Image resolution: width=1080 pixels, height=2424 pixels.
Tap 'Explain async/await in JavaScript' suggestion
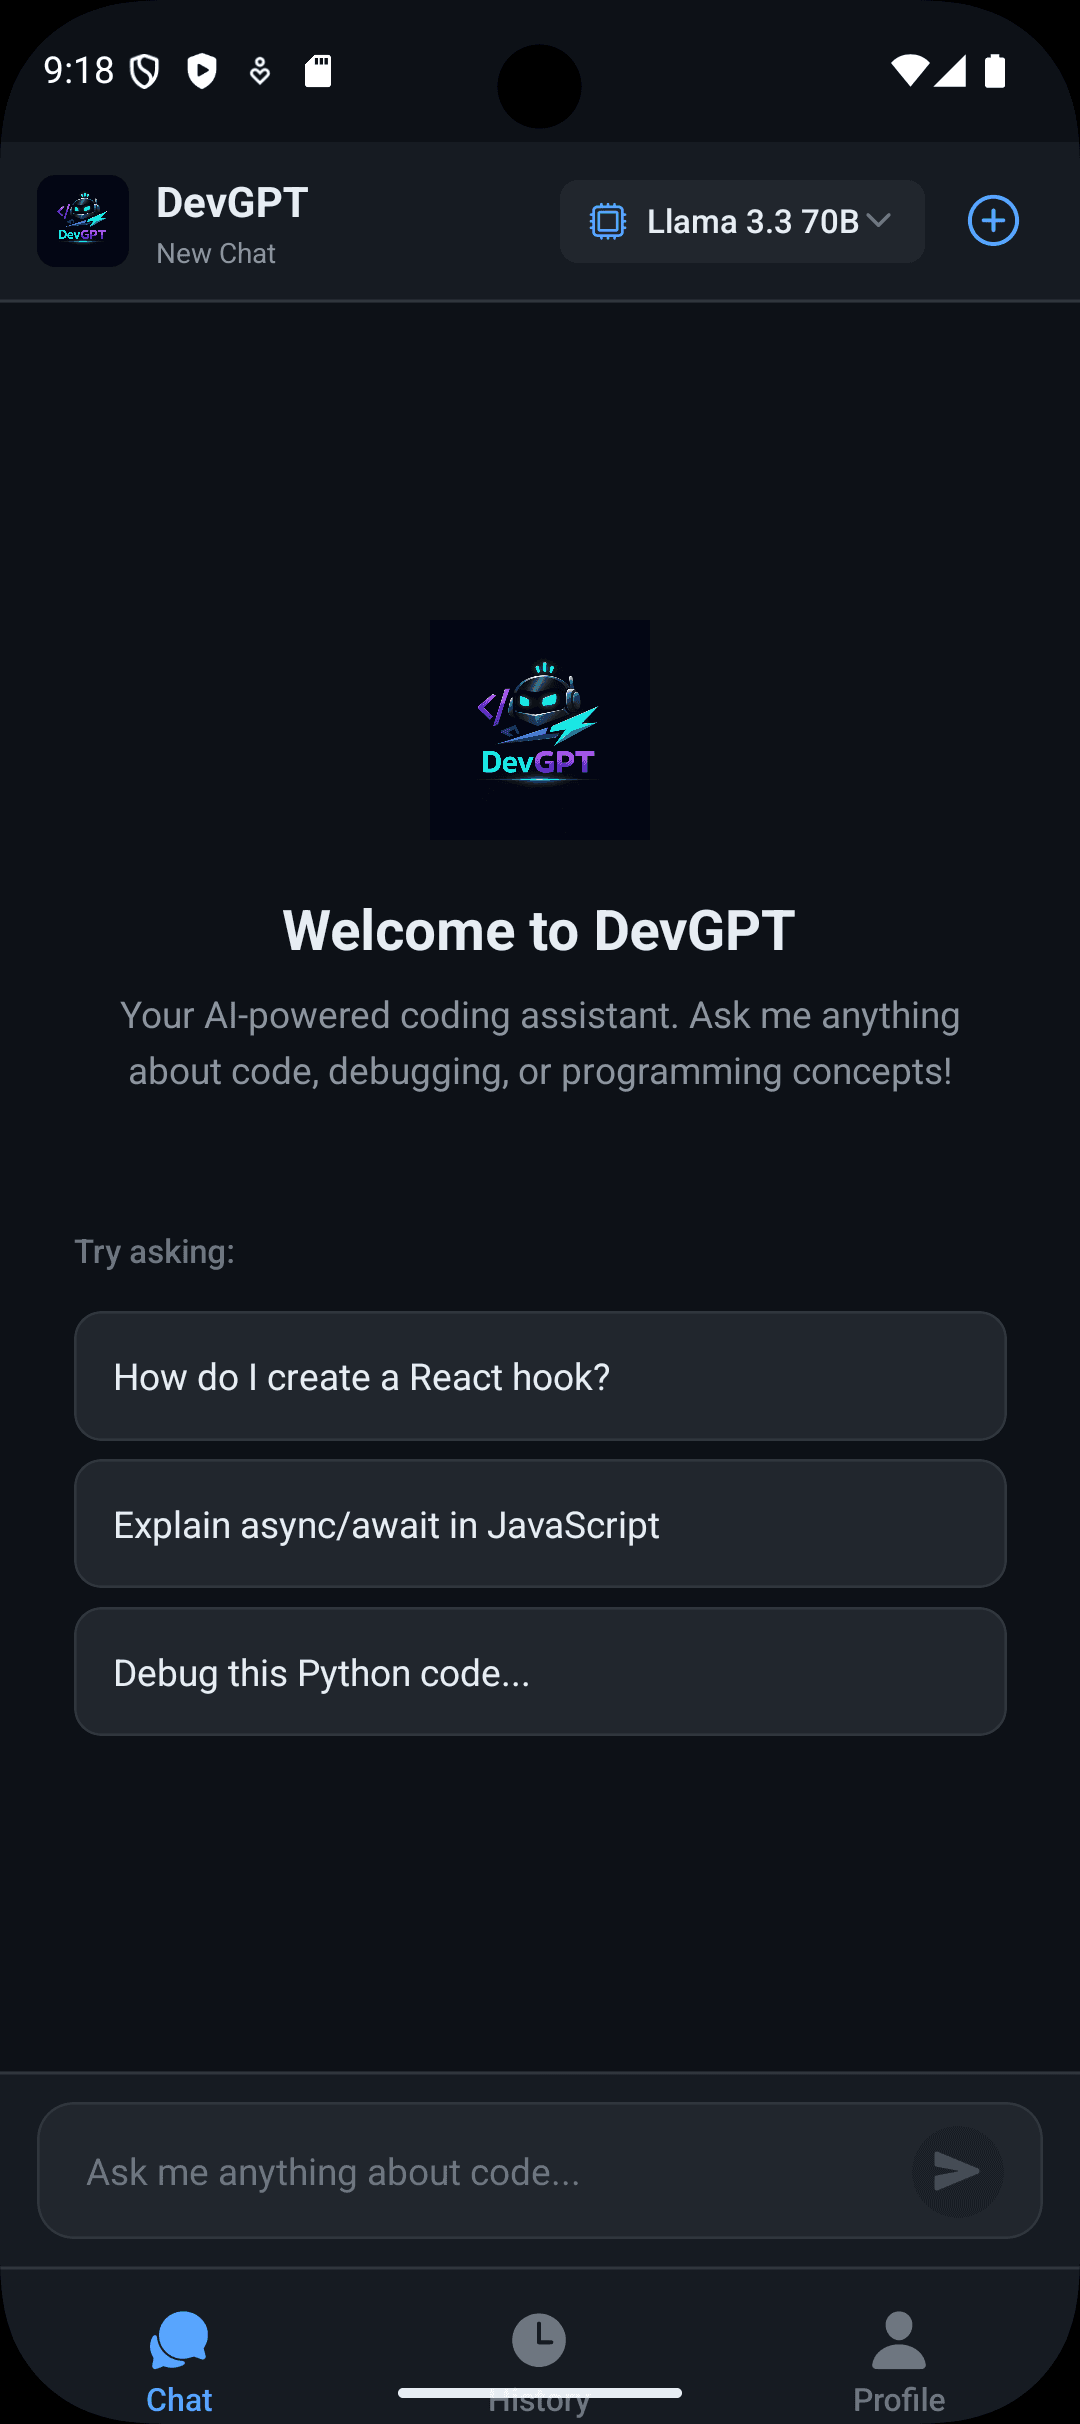point(539,1524)
